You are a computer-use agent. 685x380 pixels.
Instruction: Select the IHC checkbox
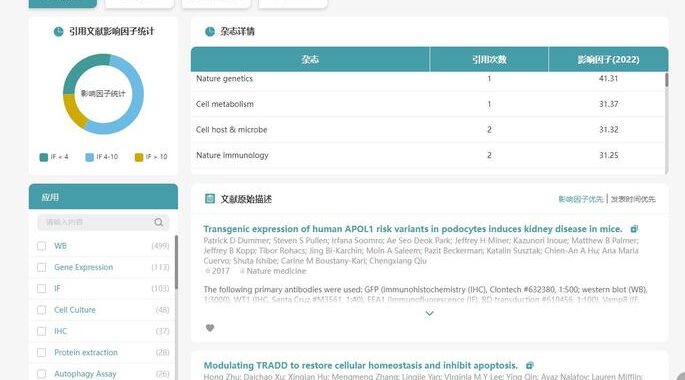pyautogui.click(x=42, y=332)
